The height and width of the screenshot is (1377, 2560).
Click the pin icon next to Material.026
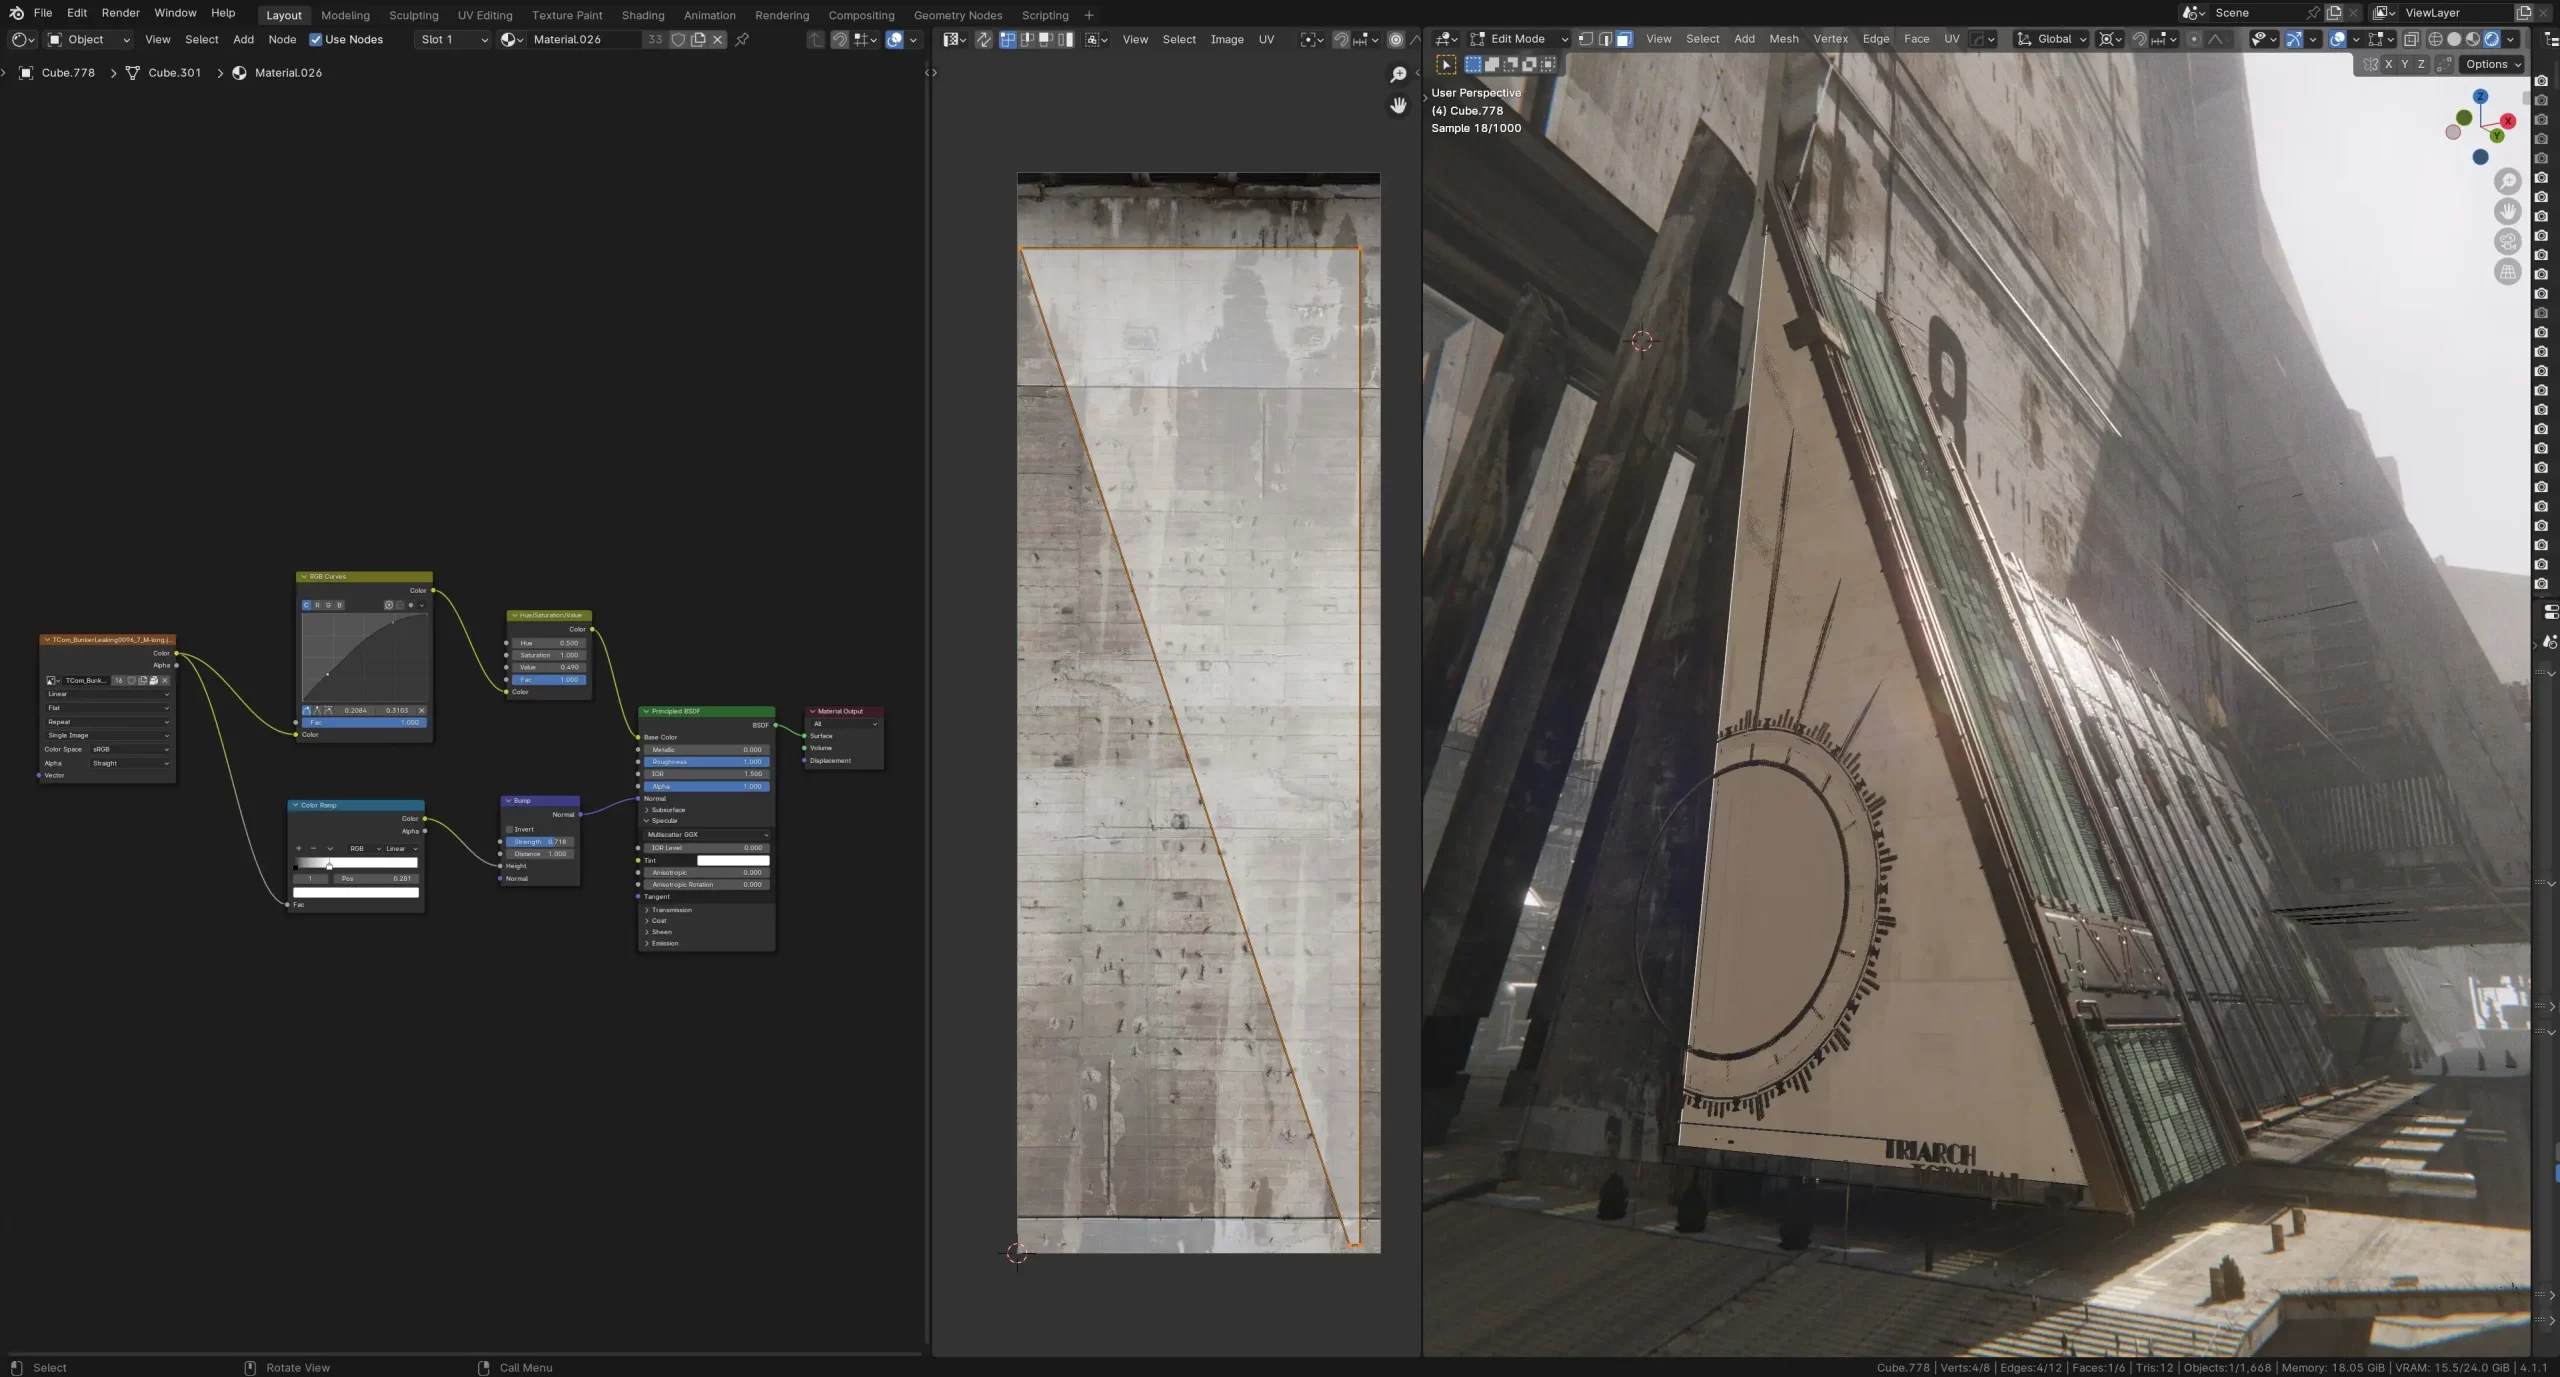742,40
